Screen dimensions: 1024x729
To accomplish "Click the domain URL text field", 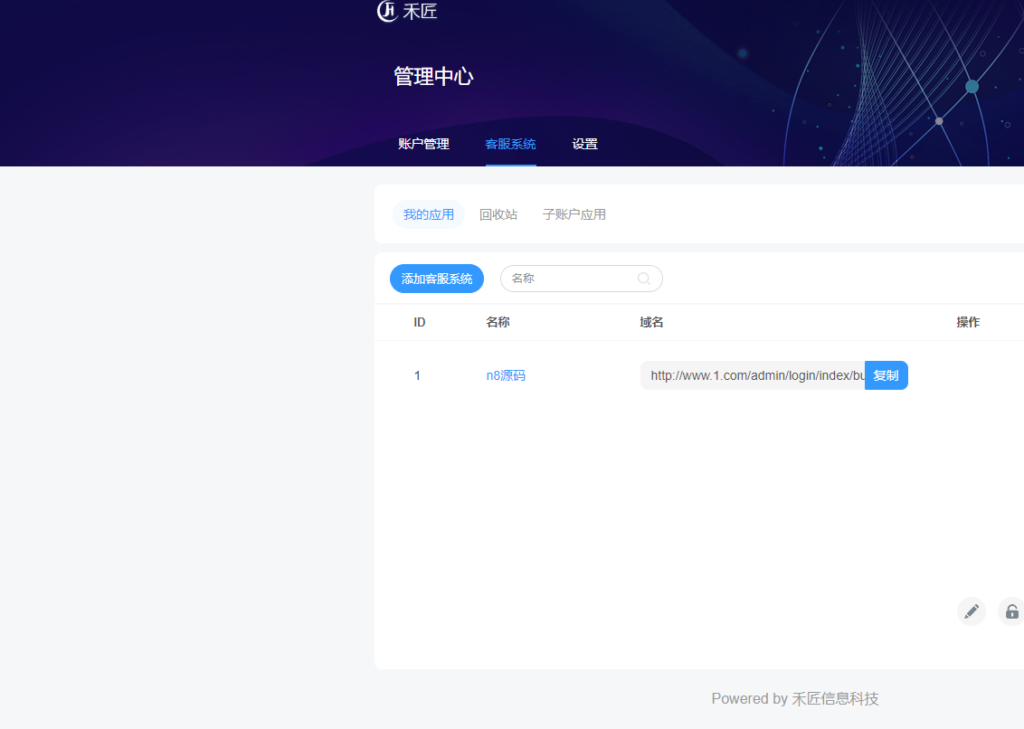I will 752,376.
